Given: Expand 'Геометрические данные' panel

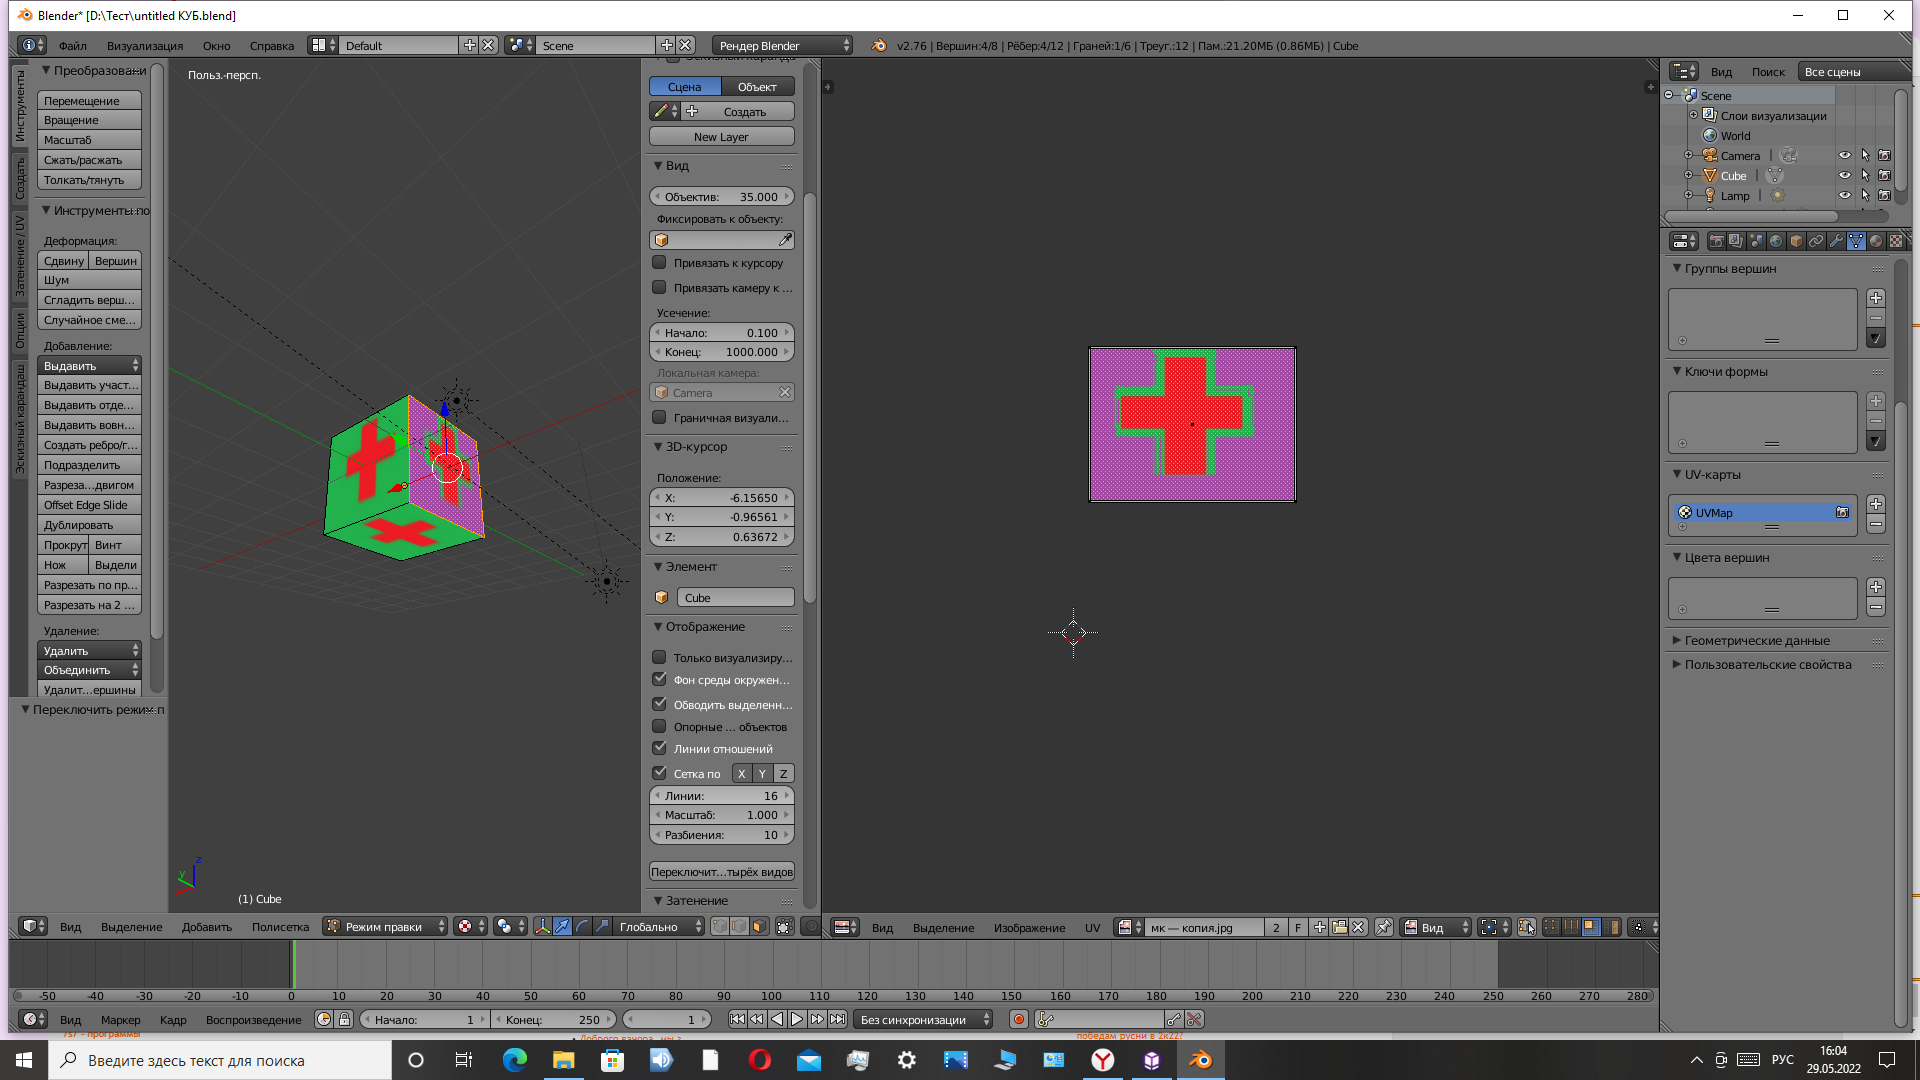Looking at the screenshot, I should (x=1756, y=640).
